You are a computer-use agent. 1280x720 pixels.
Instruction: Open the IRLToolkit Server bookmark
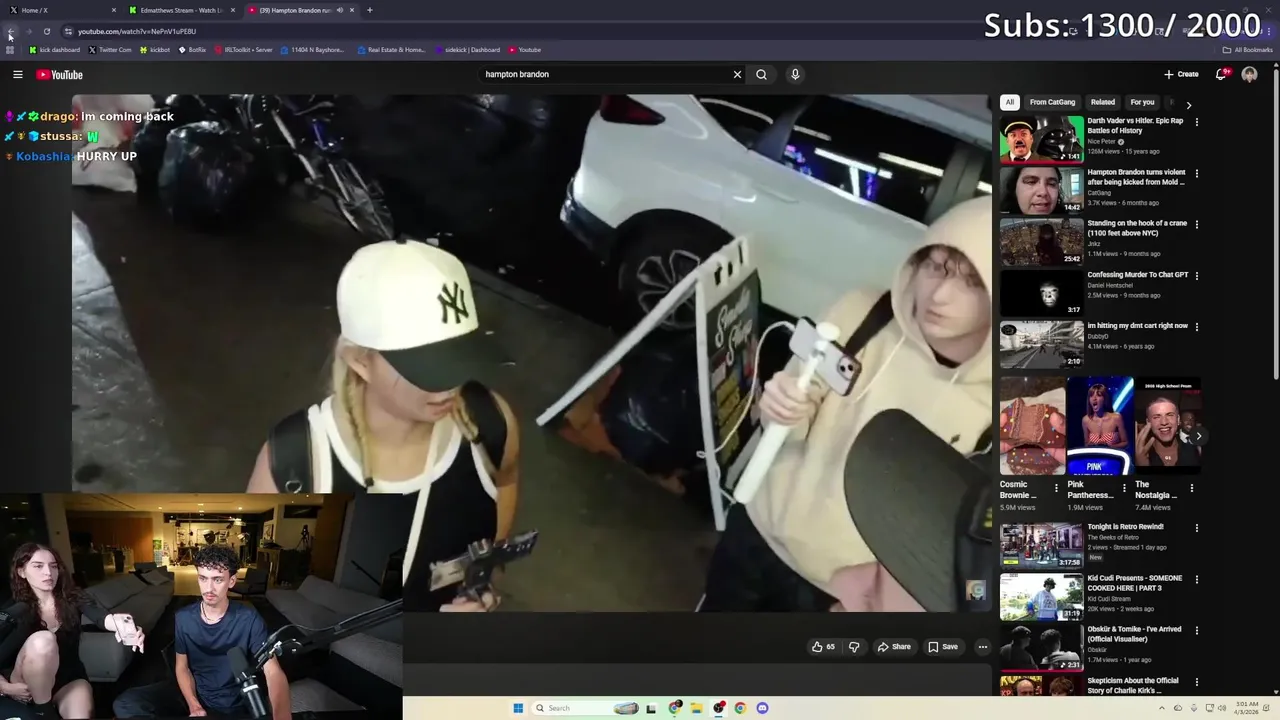click(x=243, y=50)
